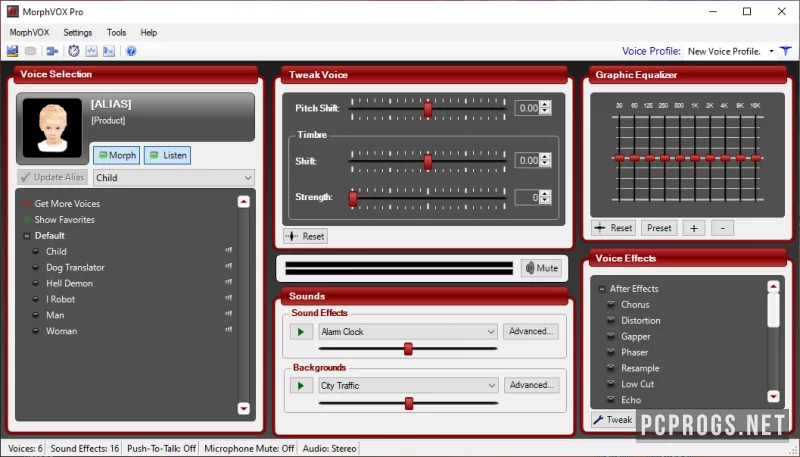Click the bullet icon beside Hell Demon voice
800x457 pixels.
36,283
